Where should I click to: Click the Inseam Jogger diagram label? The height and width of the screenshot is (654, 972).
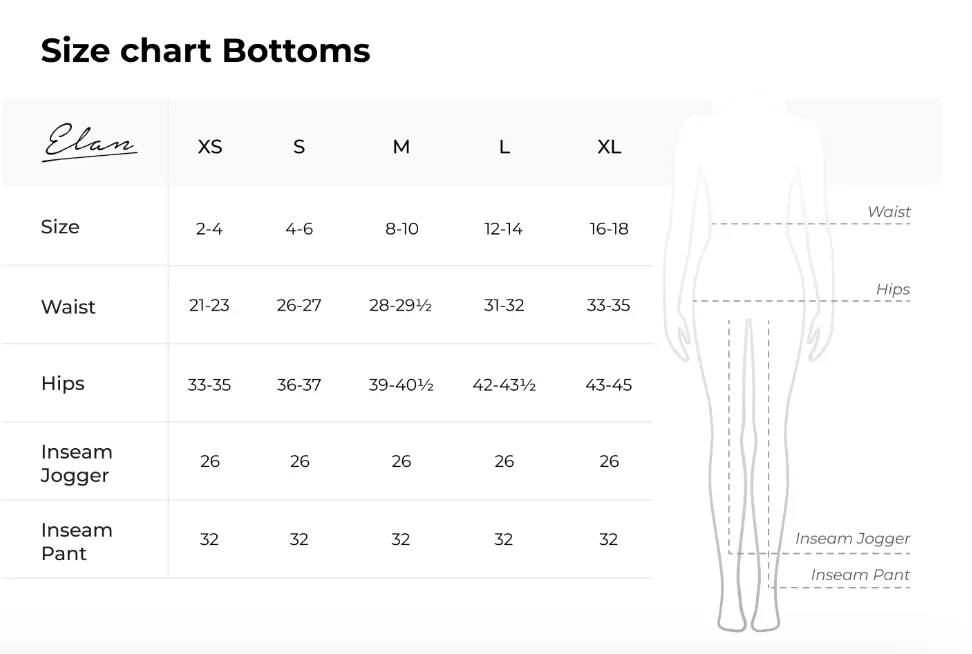pos(853,539)
